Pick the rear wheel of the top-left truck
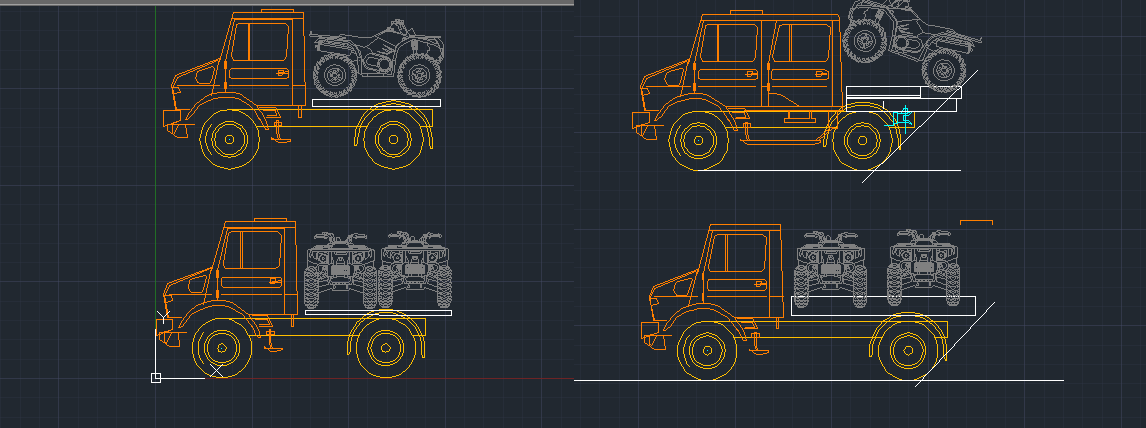This screenshot has height=428, width=1146. (394, 139)
